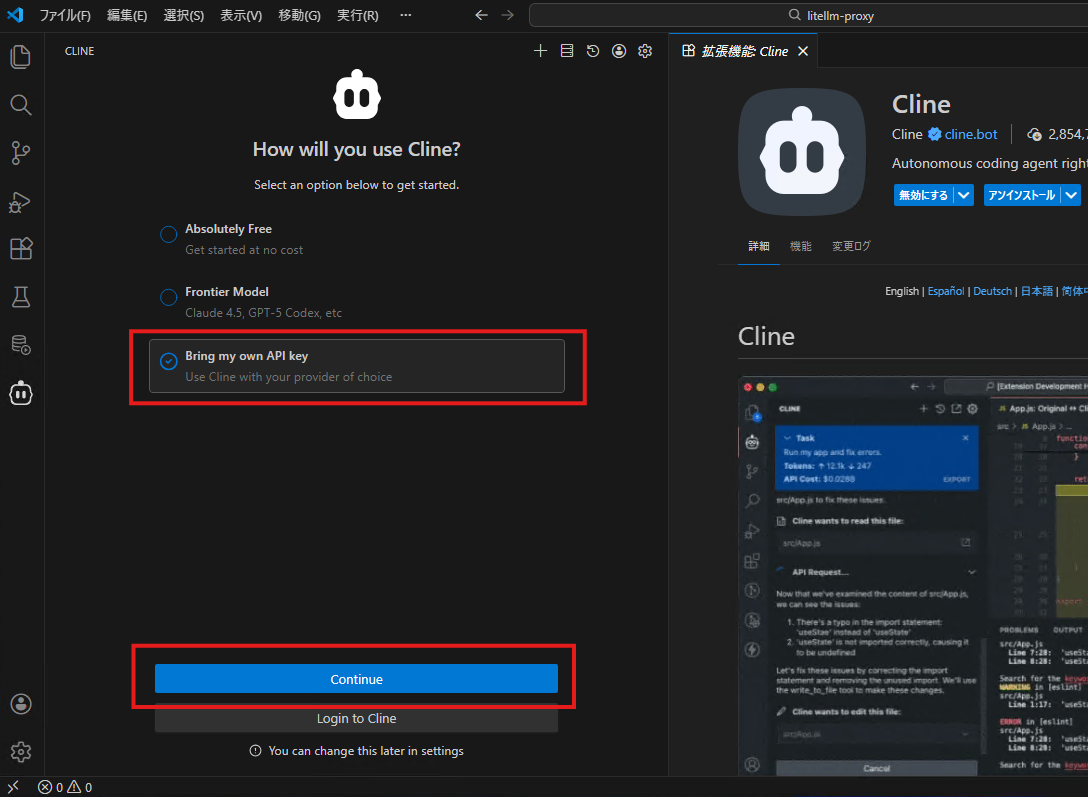
Task: Go back with the left arrow
Action: 482,15
